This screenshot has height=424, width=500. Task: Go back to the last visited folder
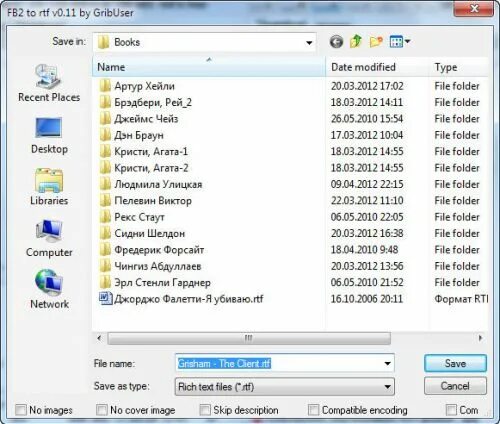click(336, 42)
